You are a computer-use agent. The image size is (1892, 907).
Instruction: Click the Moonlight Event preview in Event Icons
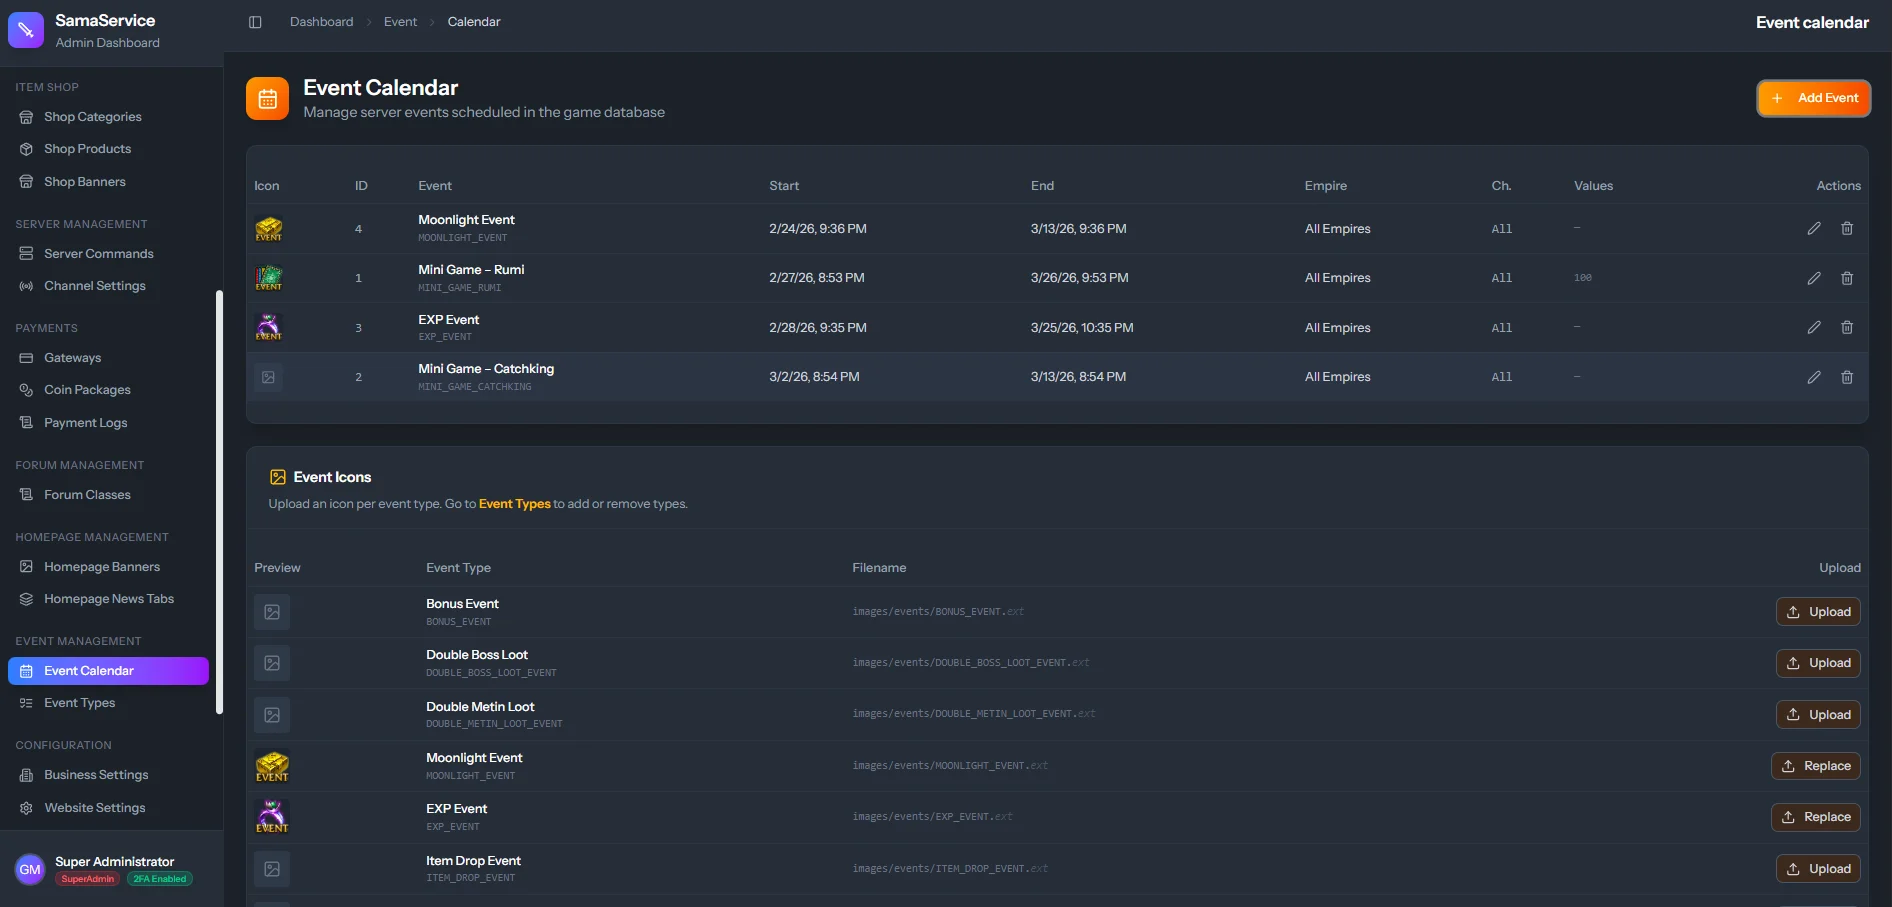click(272, 766)
